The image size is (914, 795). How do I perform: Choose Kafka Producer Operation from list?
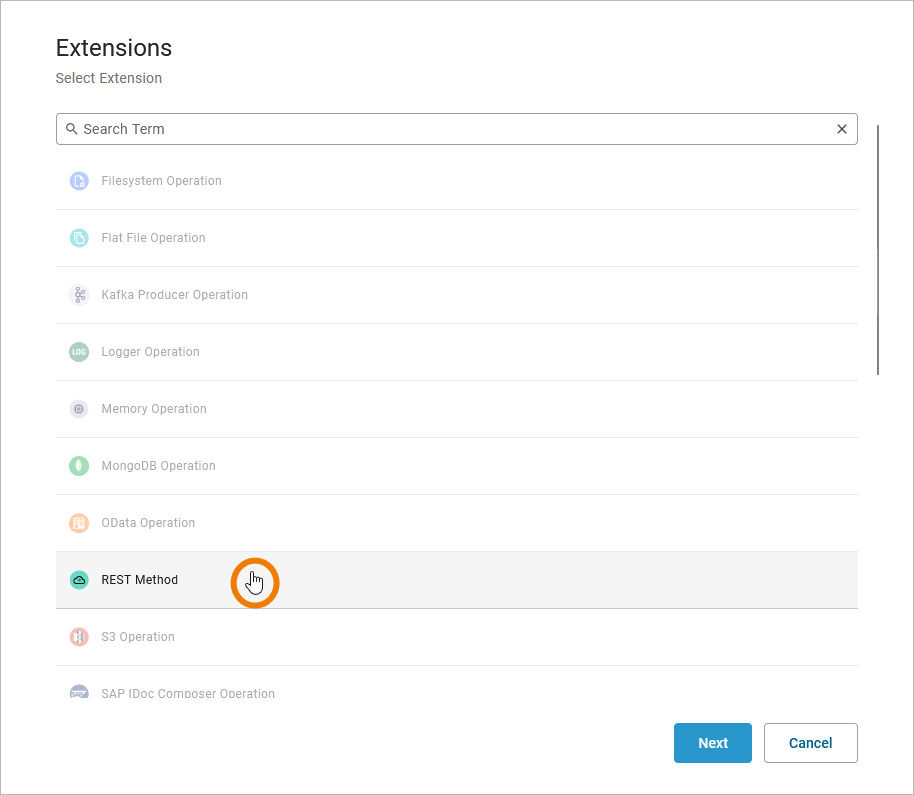[x=174, y=295]
